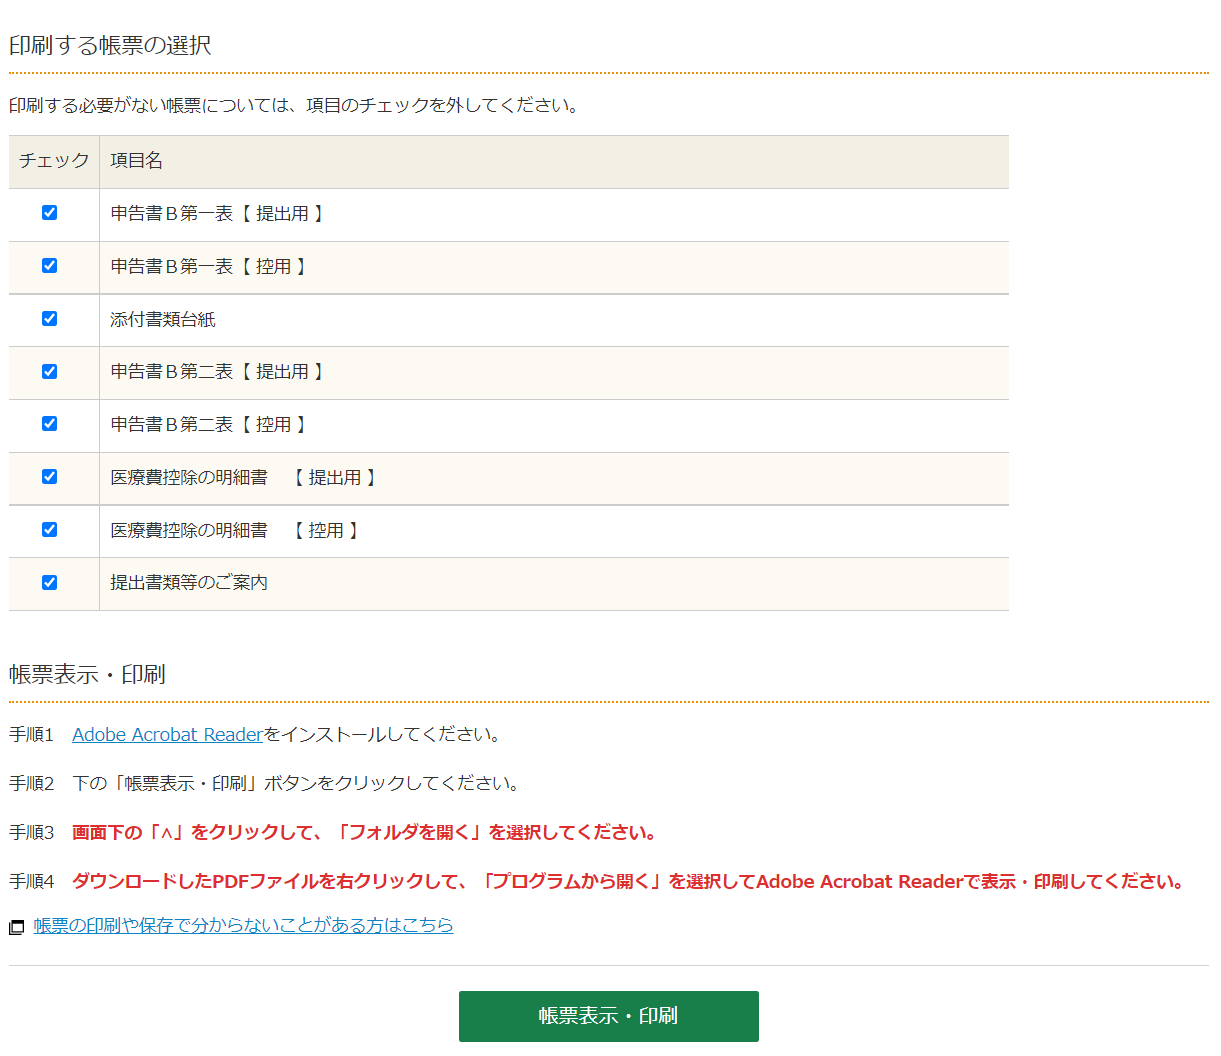This screenshot has height=1056, width=1221.
Task: Uncheck 申告書B第一表【提出用】 checkbox
Action: [49, 213]
